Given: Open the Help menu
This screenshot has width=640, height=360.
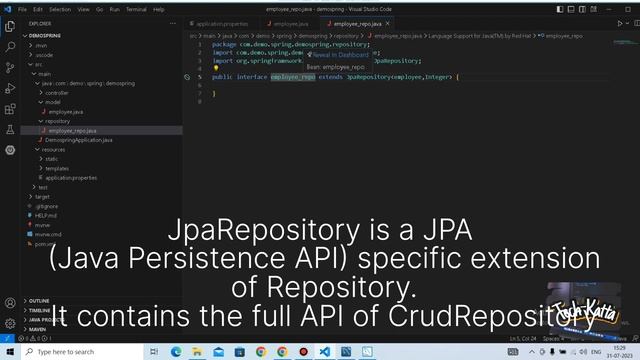Looking at the screenshot, I should coord(158,9).
